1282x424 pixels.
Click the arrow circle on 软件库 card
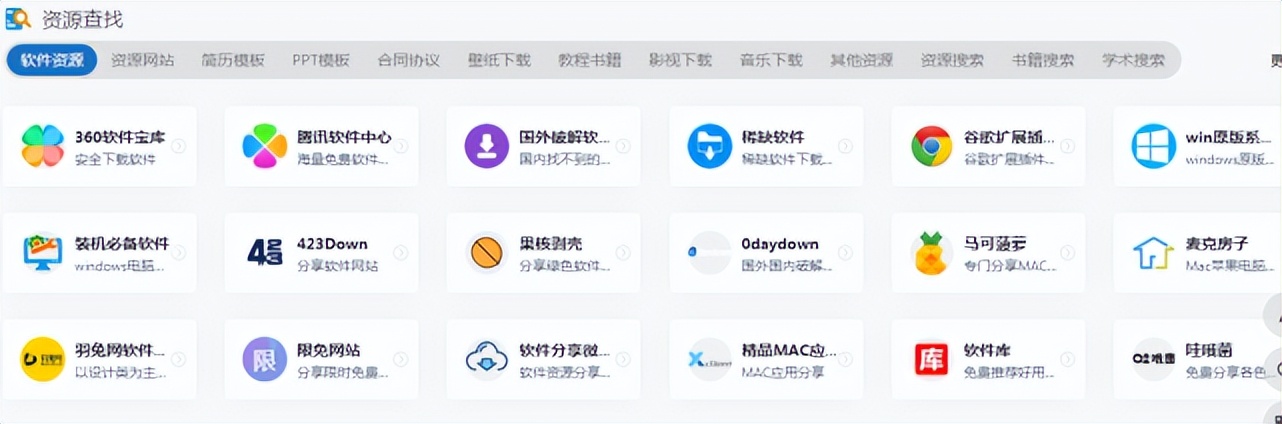click(x=1067, y=359)
